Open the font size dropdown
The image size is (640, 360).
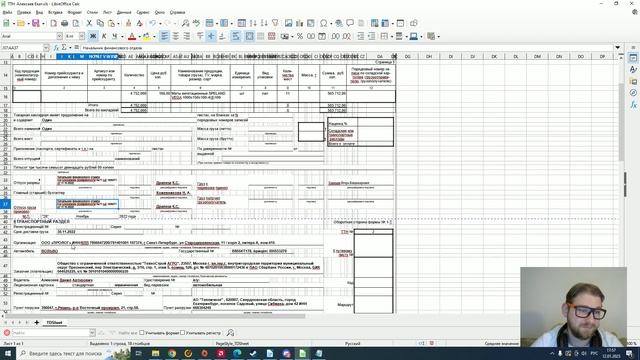(x=82, y=36)
